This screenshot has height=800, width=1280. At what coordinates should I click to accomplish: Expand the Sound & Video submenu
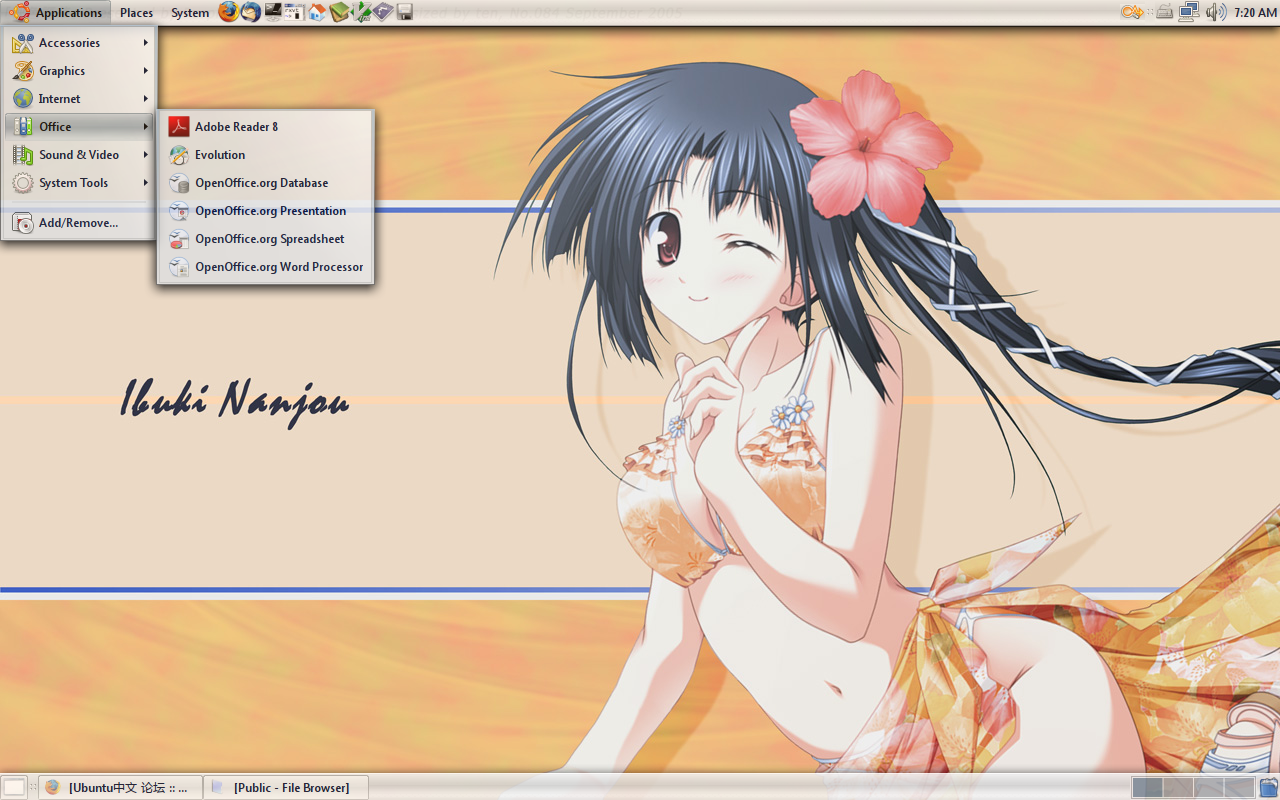coord(80,155)
